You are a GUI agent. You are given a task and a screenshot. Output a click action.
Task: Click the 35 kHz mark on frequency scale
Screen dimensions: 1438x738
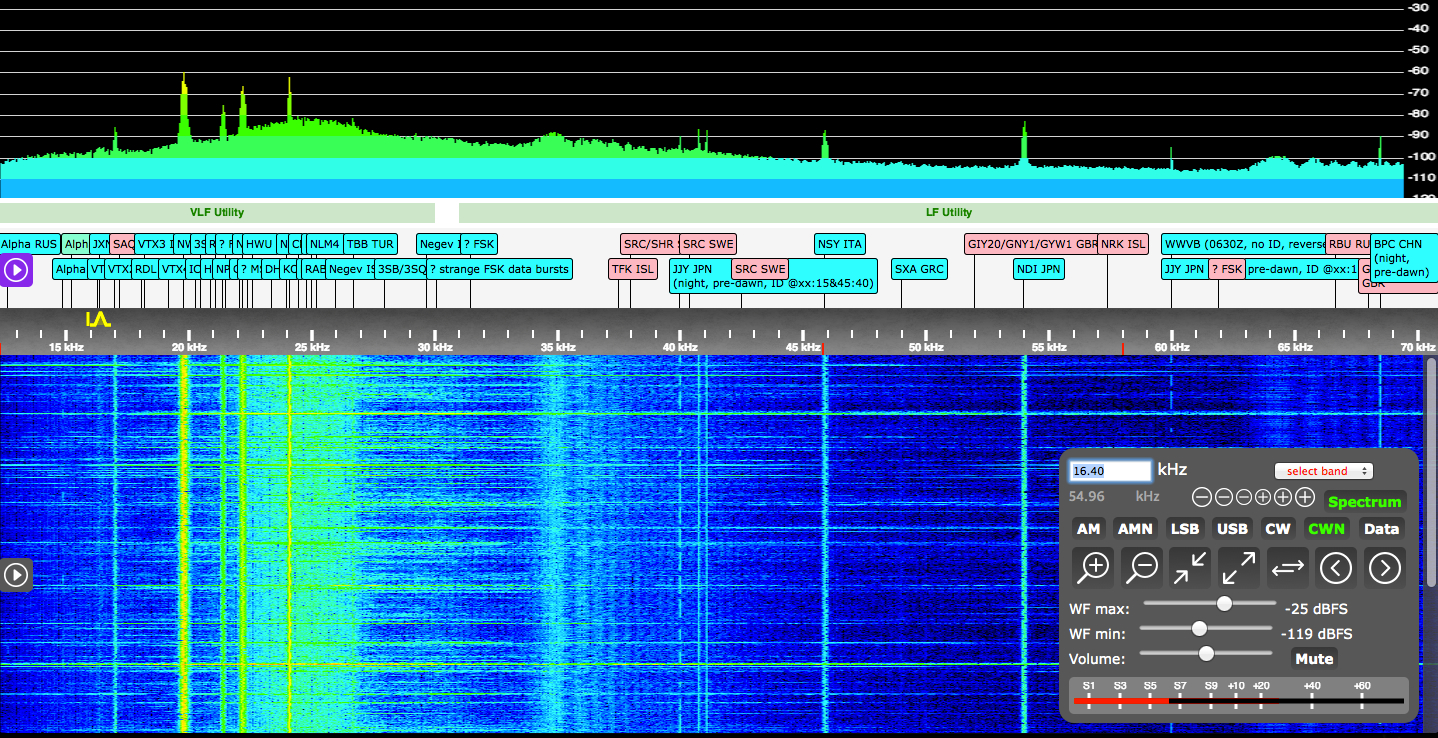point(558,347)
